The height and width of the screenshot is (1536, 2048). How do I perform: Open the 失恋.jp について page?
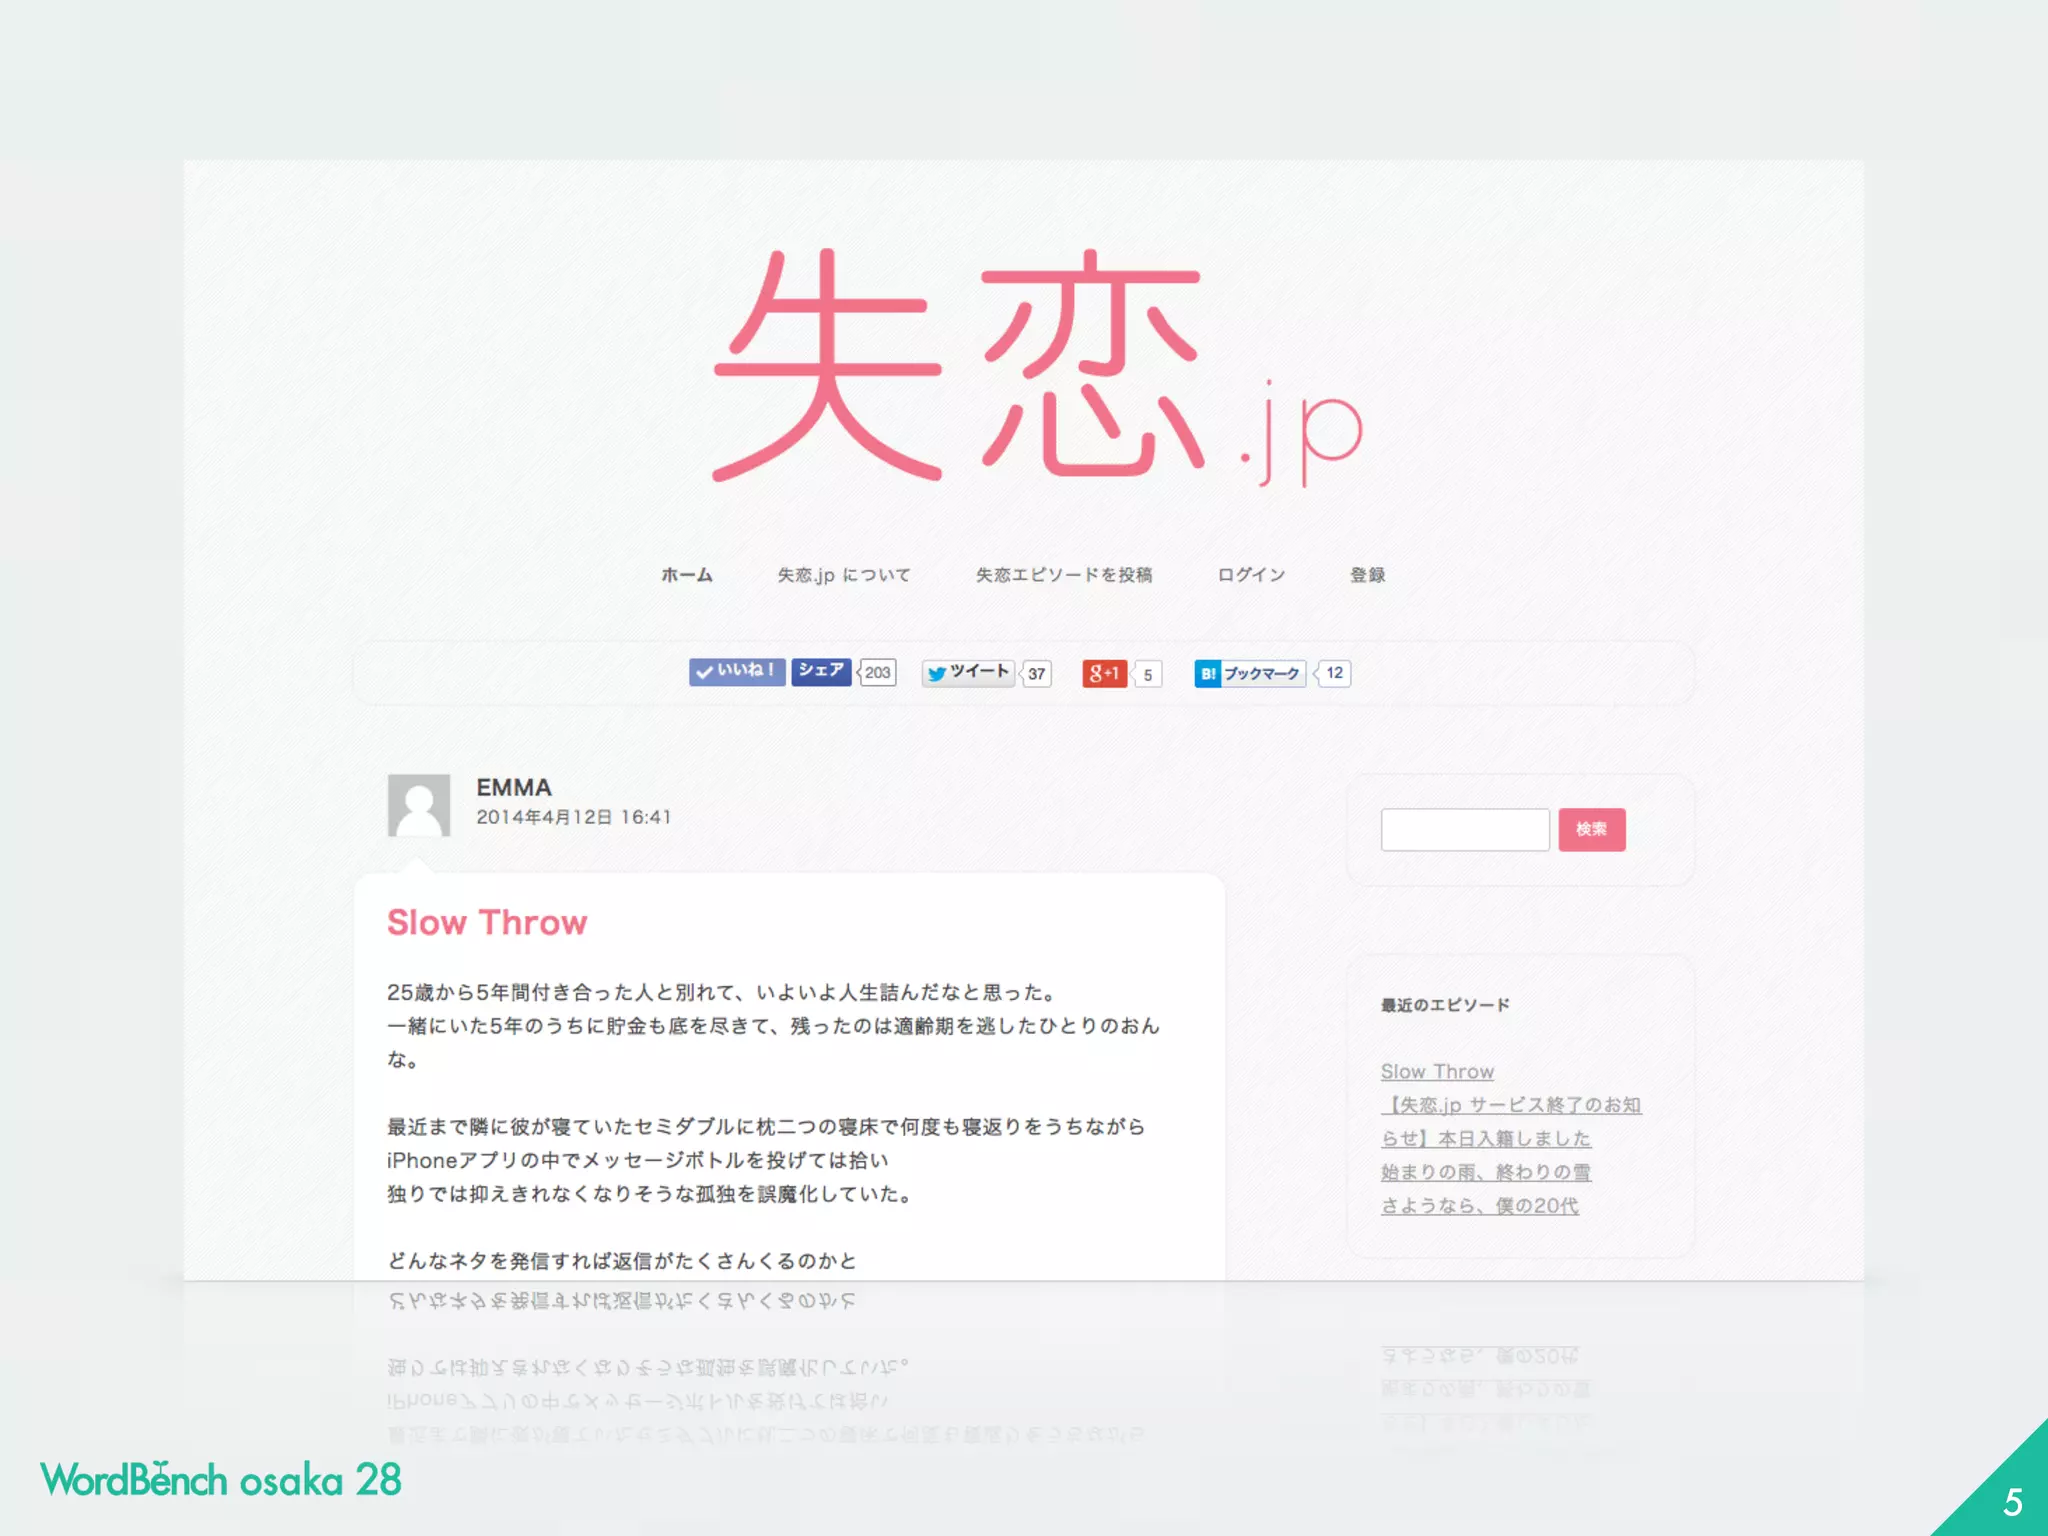tap(844, 575)
